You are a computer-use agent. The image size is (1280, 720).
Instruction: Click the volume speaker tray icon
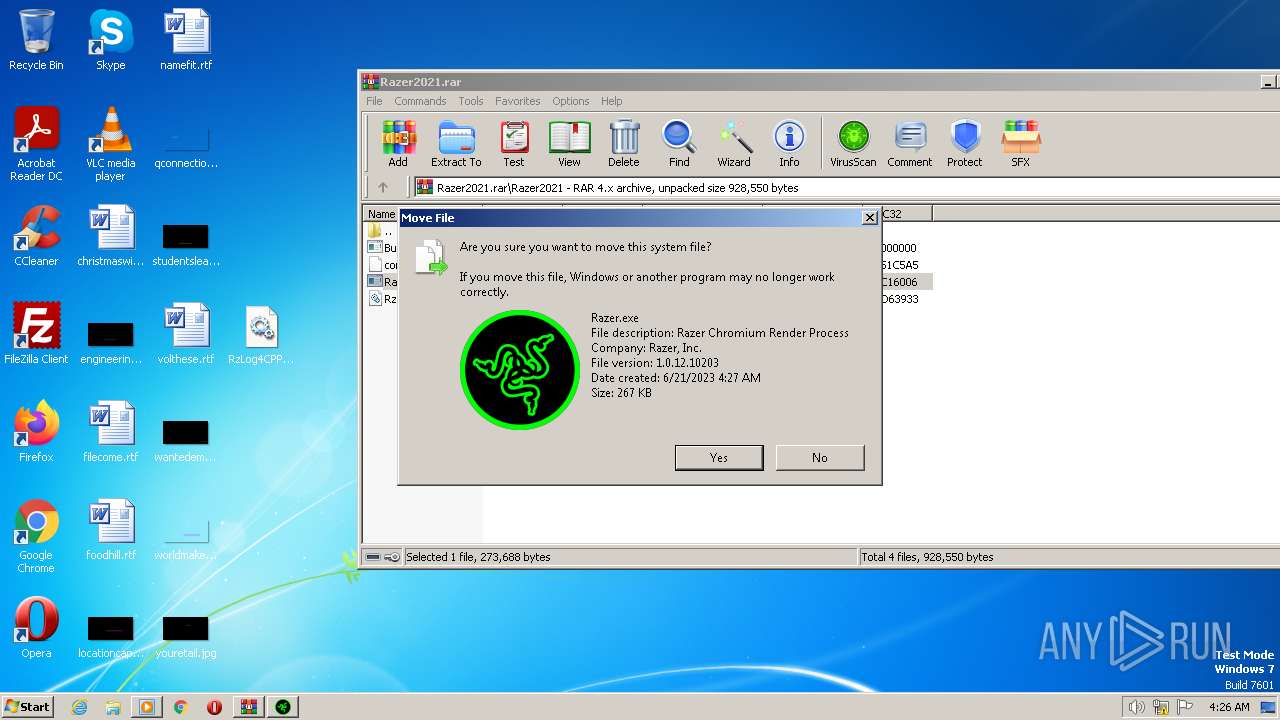click(x=1136, y=707)
